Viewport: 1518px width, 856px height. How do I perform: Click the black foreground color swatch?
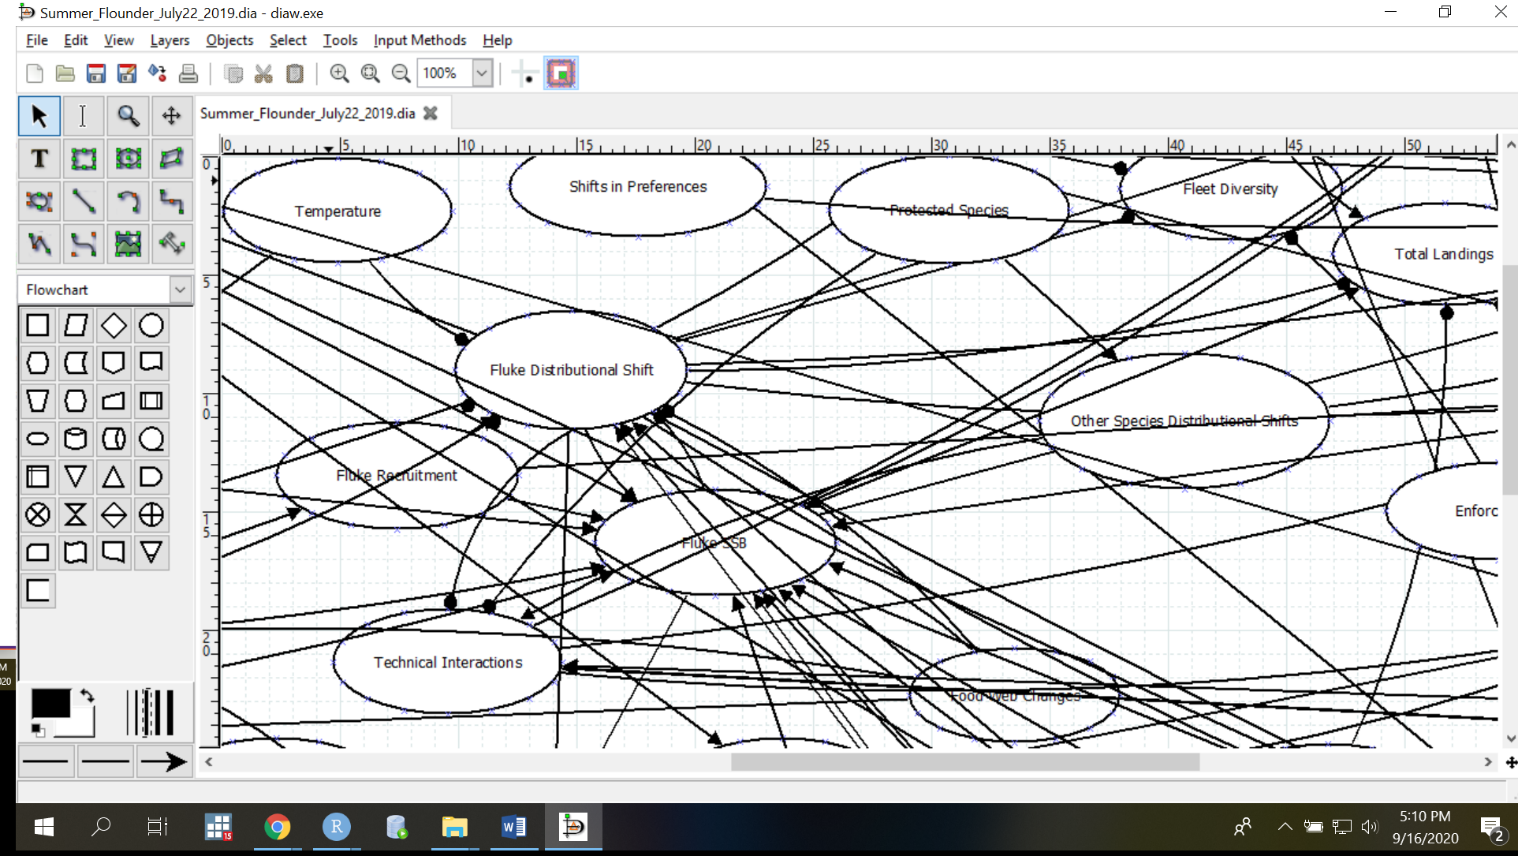coord(50,704)
